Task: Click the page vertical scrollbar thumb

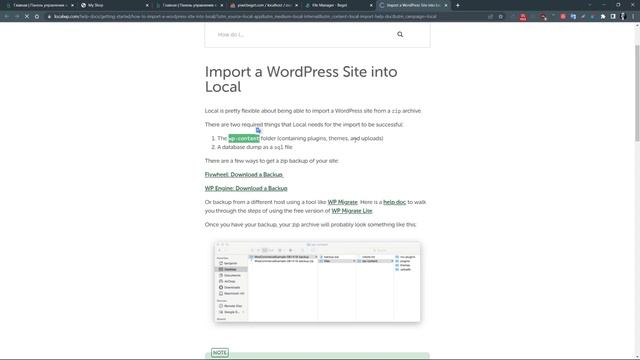Action: click(637, 92)
